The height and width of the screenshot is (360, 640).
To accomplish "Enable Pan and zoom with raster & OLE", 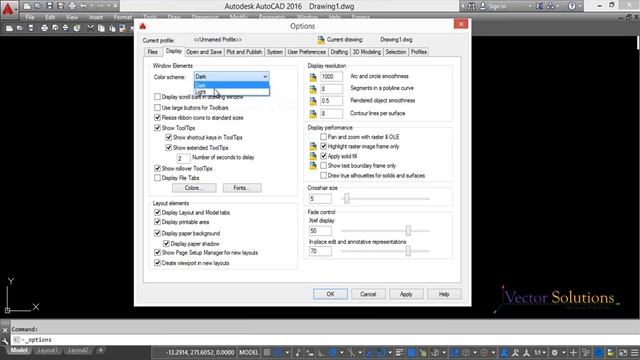I will tap(323, 137).
